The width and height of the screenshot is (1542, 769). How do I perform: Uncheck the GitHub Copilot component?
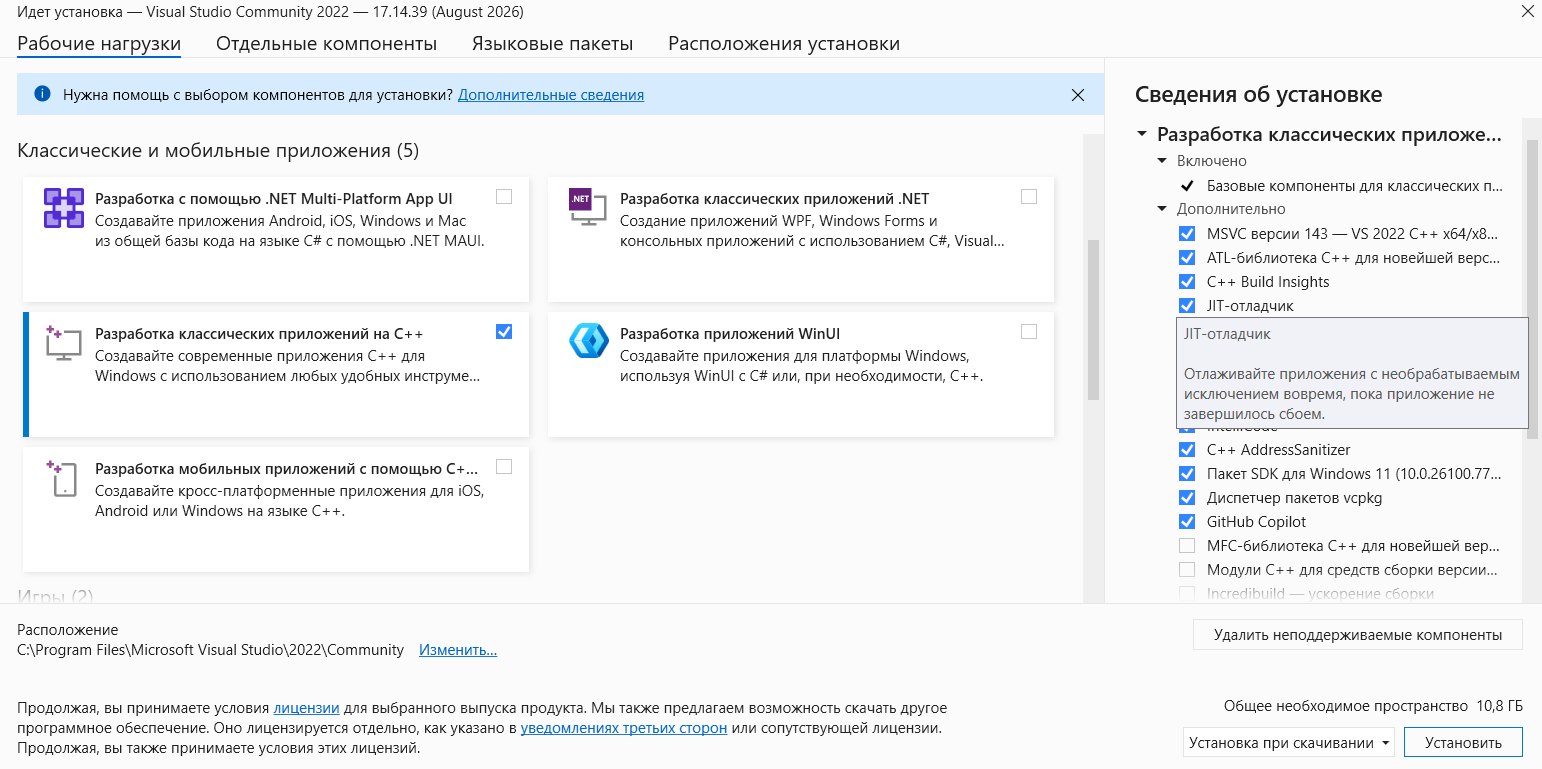coord(1187,522)
